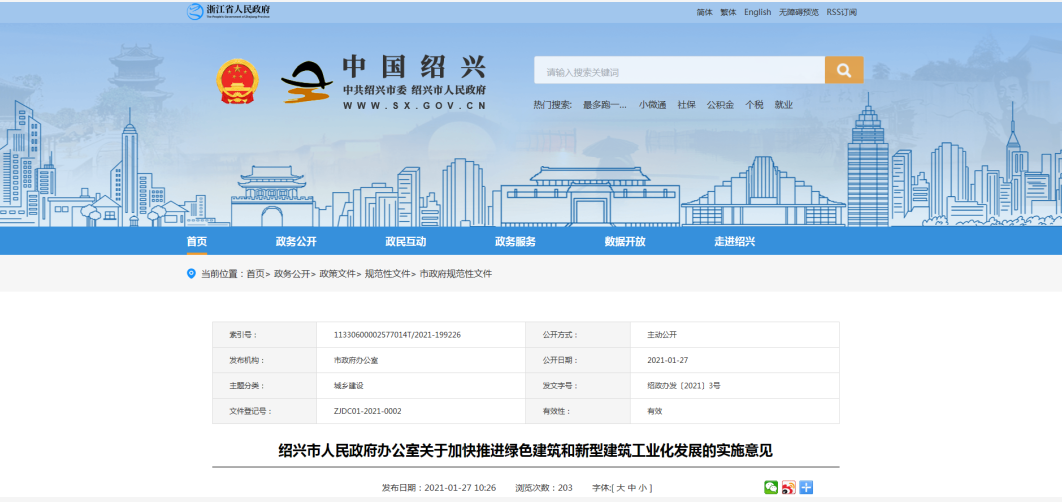Click the Shaoxing hat logo
Image resolution: width=1062 pixels, height=502 pixels.
[x=306, y=81]
